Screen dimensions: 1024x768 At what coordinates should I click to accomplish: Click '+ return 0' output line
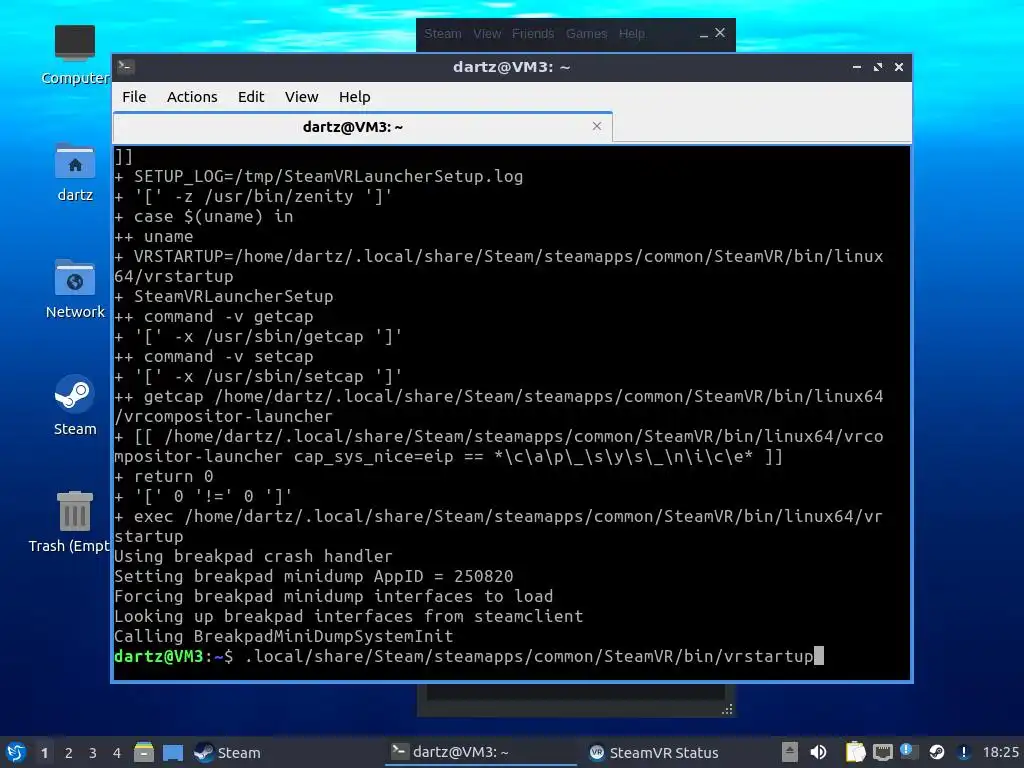click(x=164, y=476)
